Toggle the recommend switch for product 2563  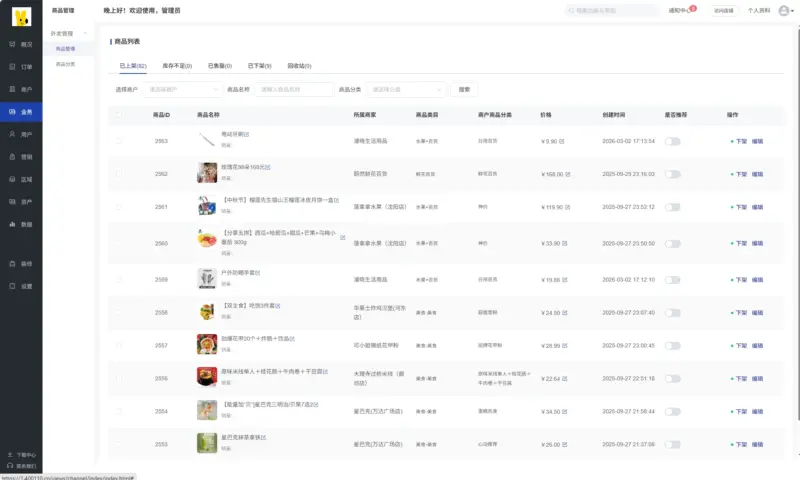pos(672,141)
